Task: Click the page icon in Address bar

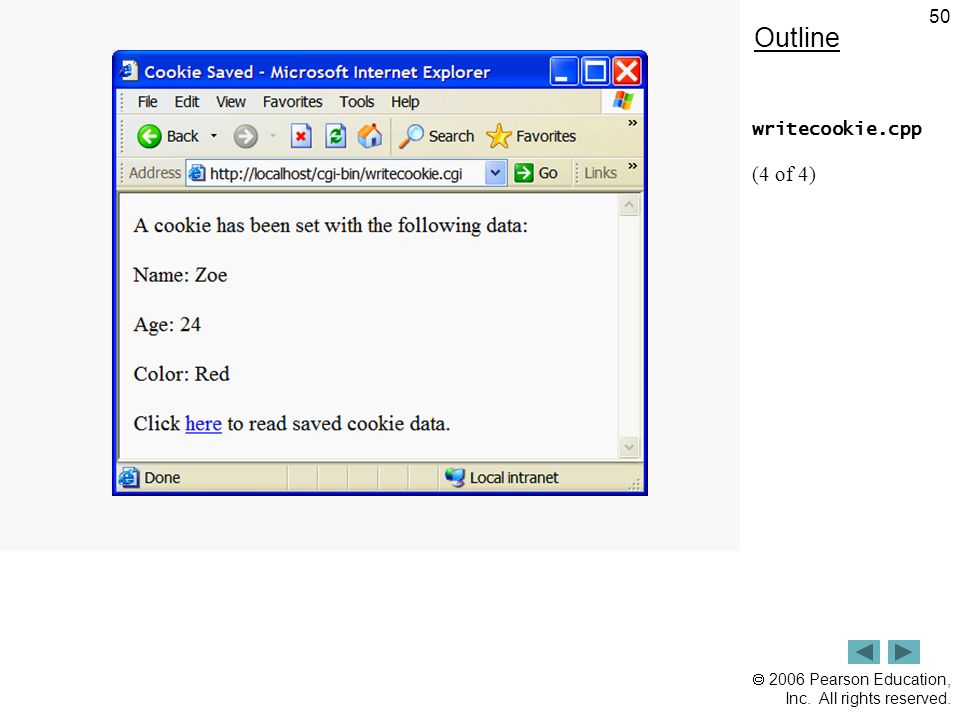Action: [x=197, y=173]
